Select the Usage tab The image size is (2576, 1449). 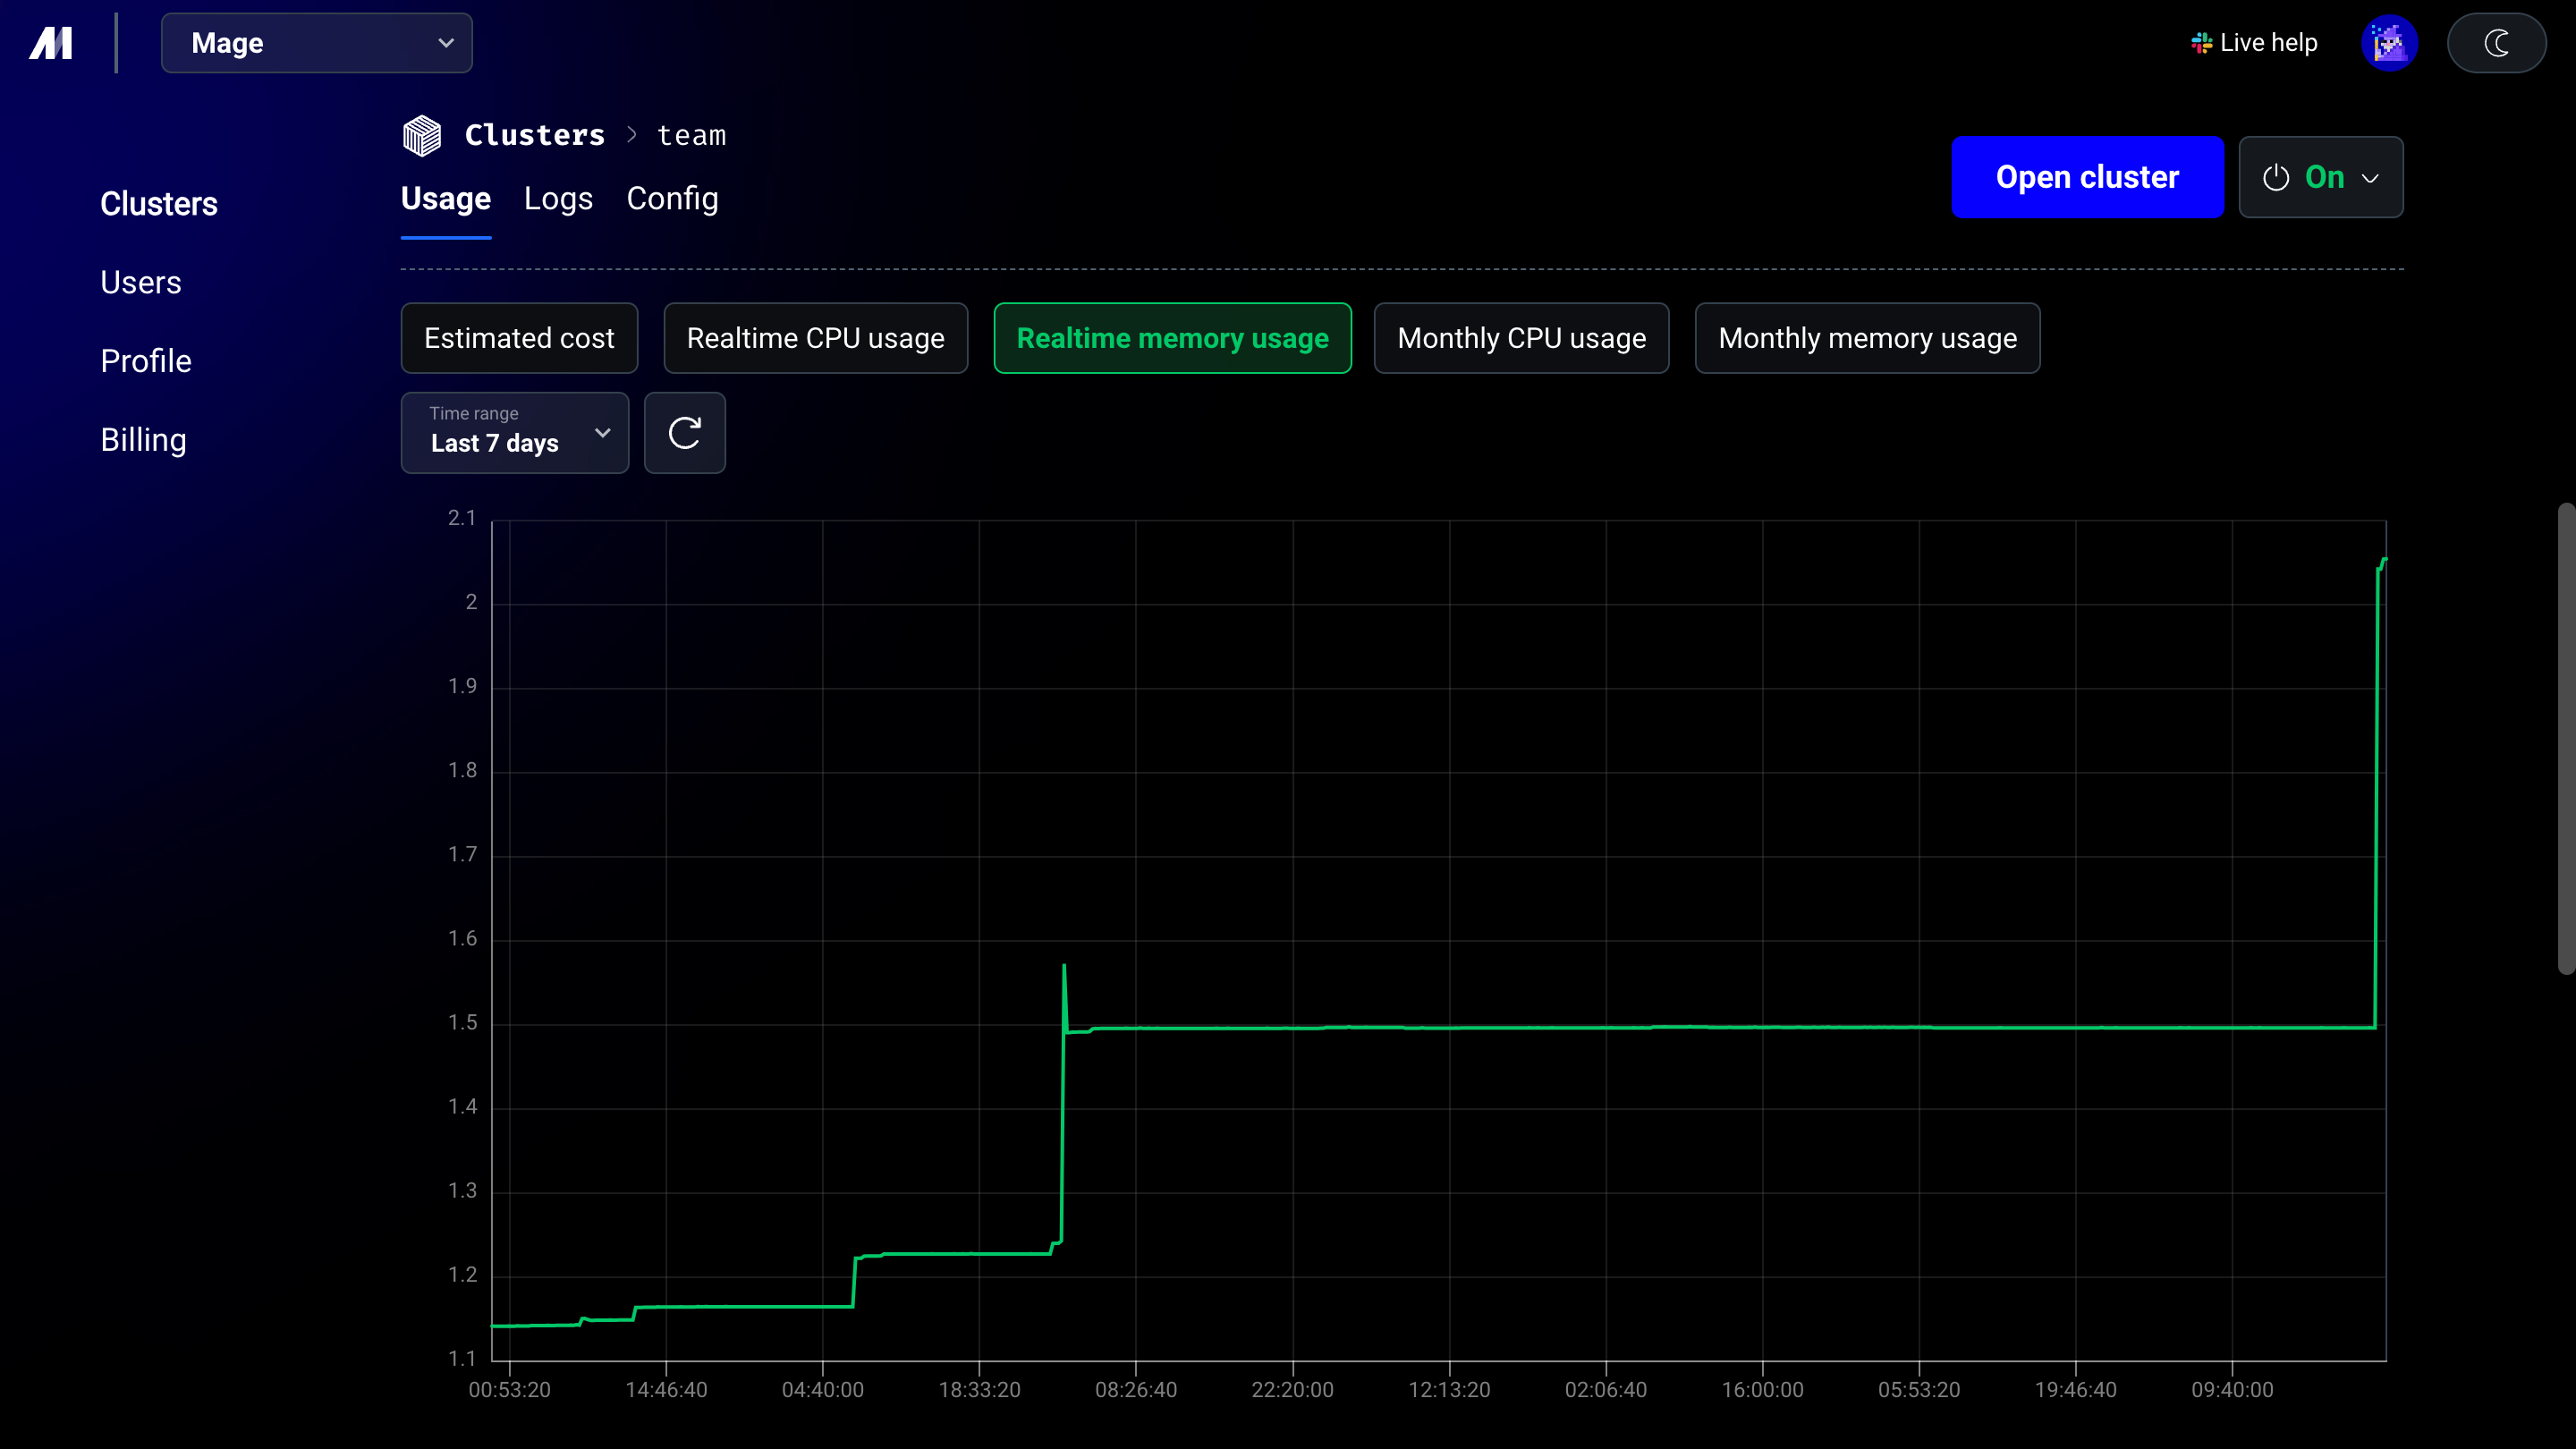click(x=446, y=199)
